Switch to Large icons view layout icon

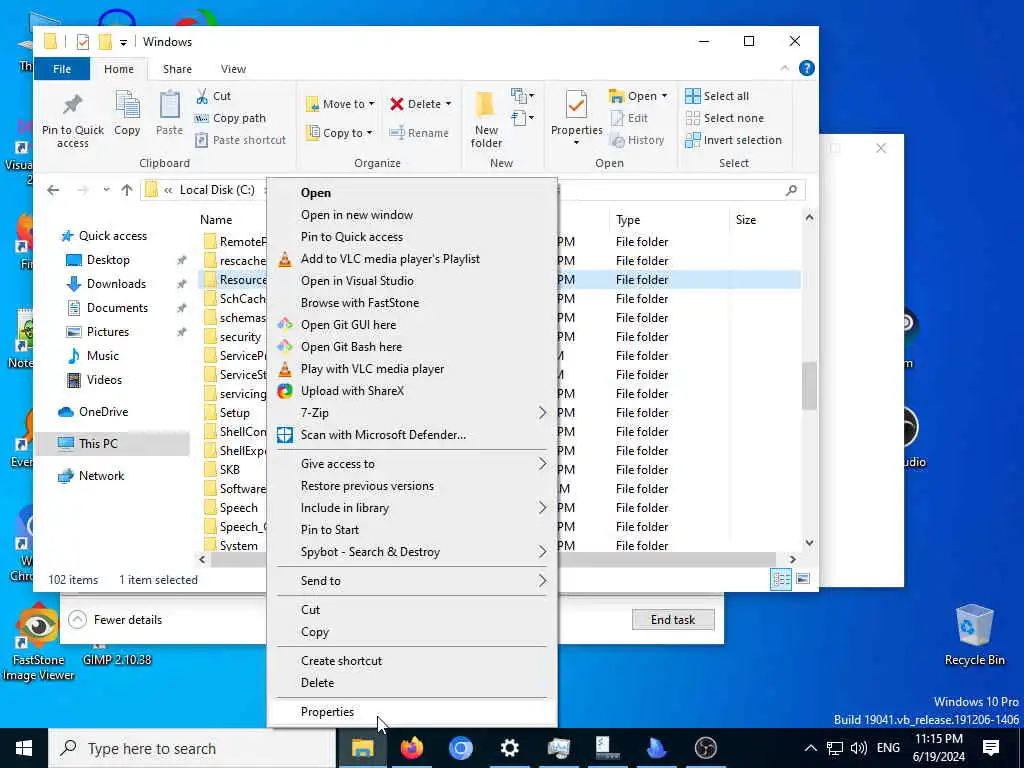[803, 579]
